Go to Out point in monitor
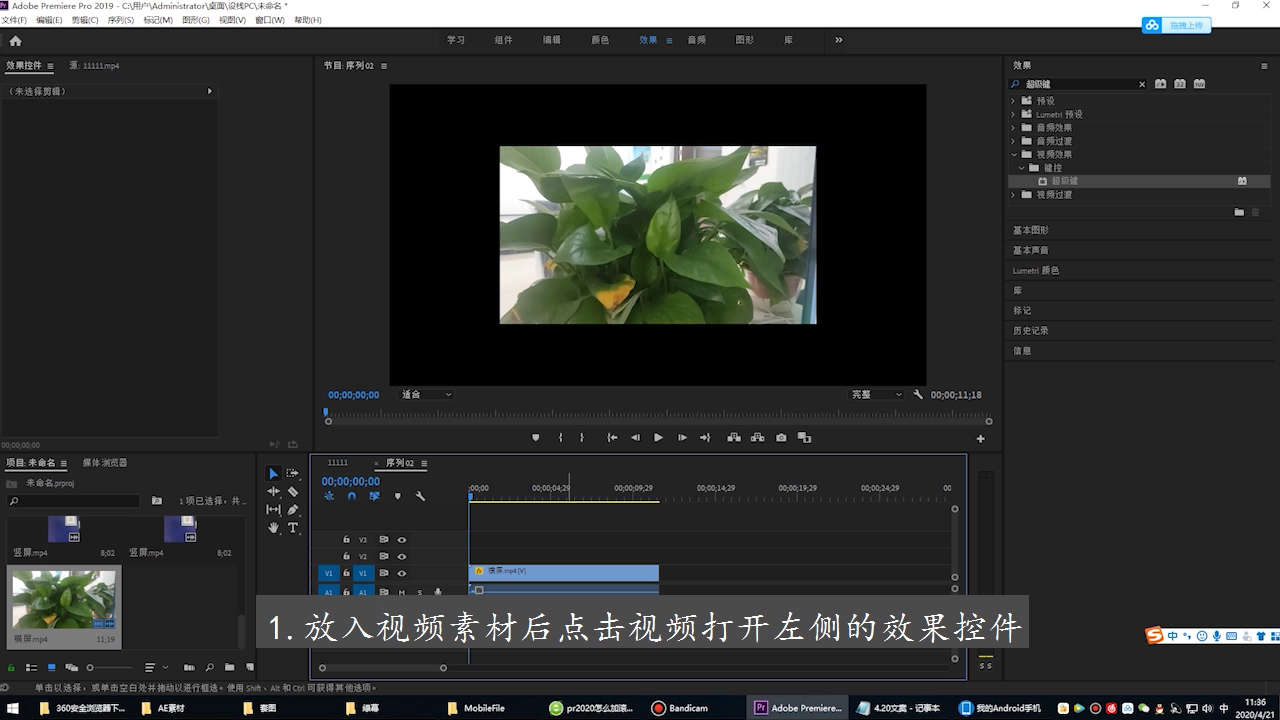The height and width of the screenshot is (720, 1280). pos(705,438)
